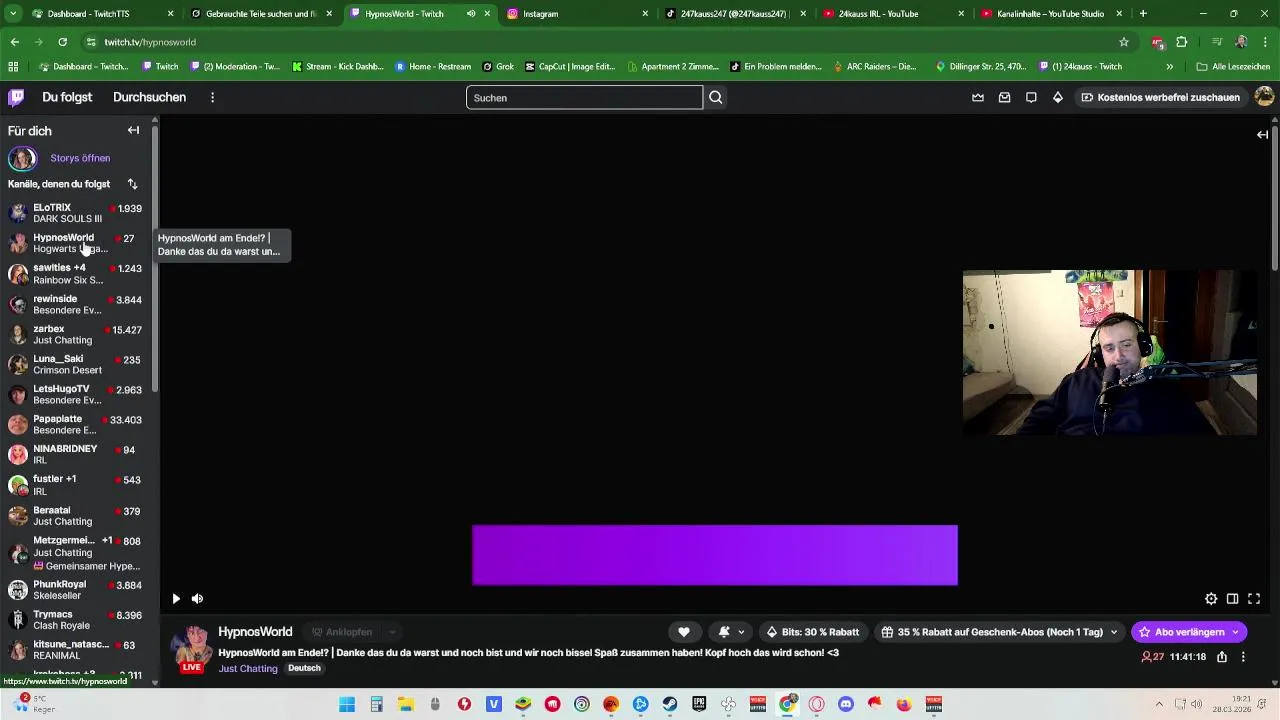Switch to Kanalinhalte - YouTube Studio tab
The width and height of the screenshot is (1280, 720).
pyautogui.click(x=1052, y=14)
